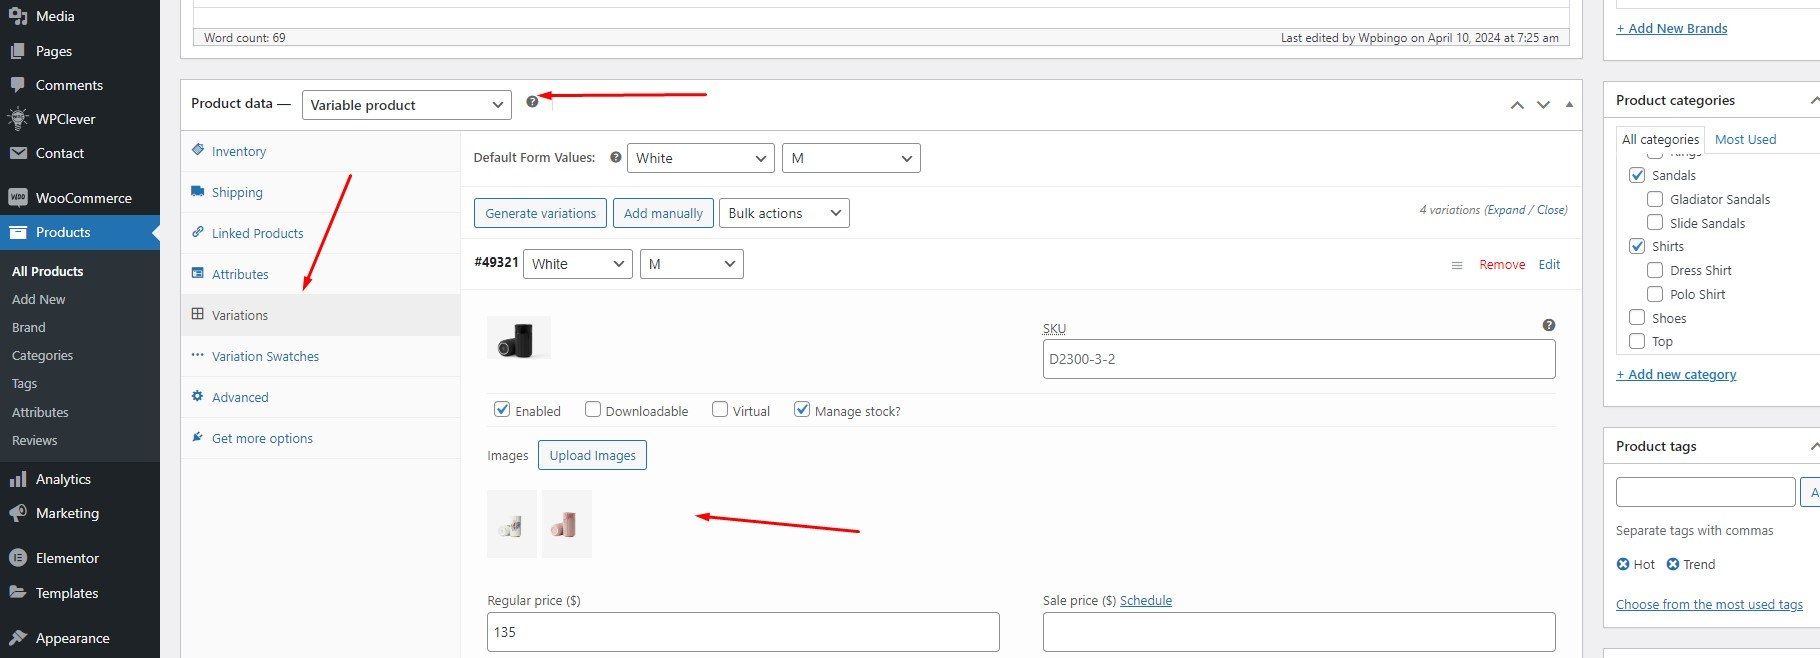1820x658 pixels.
Task: Select the white gallery image thumbnail
Action: 512,524
